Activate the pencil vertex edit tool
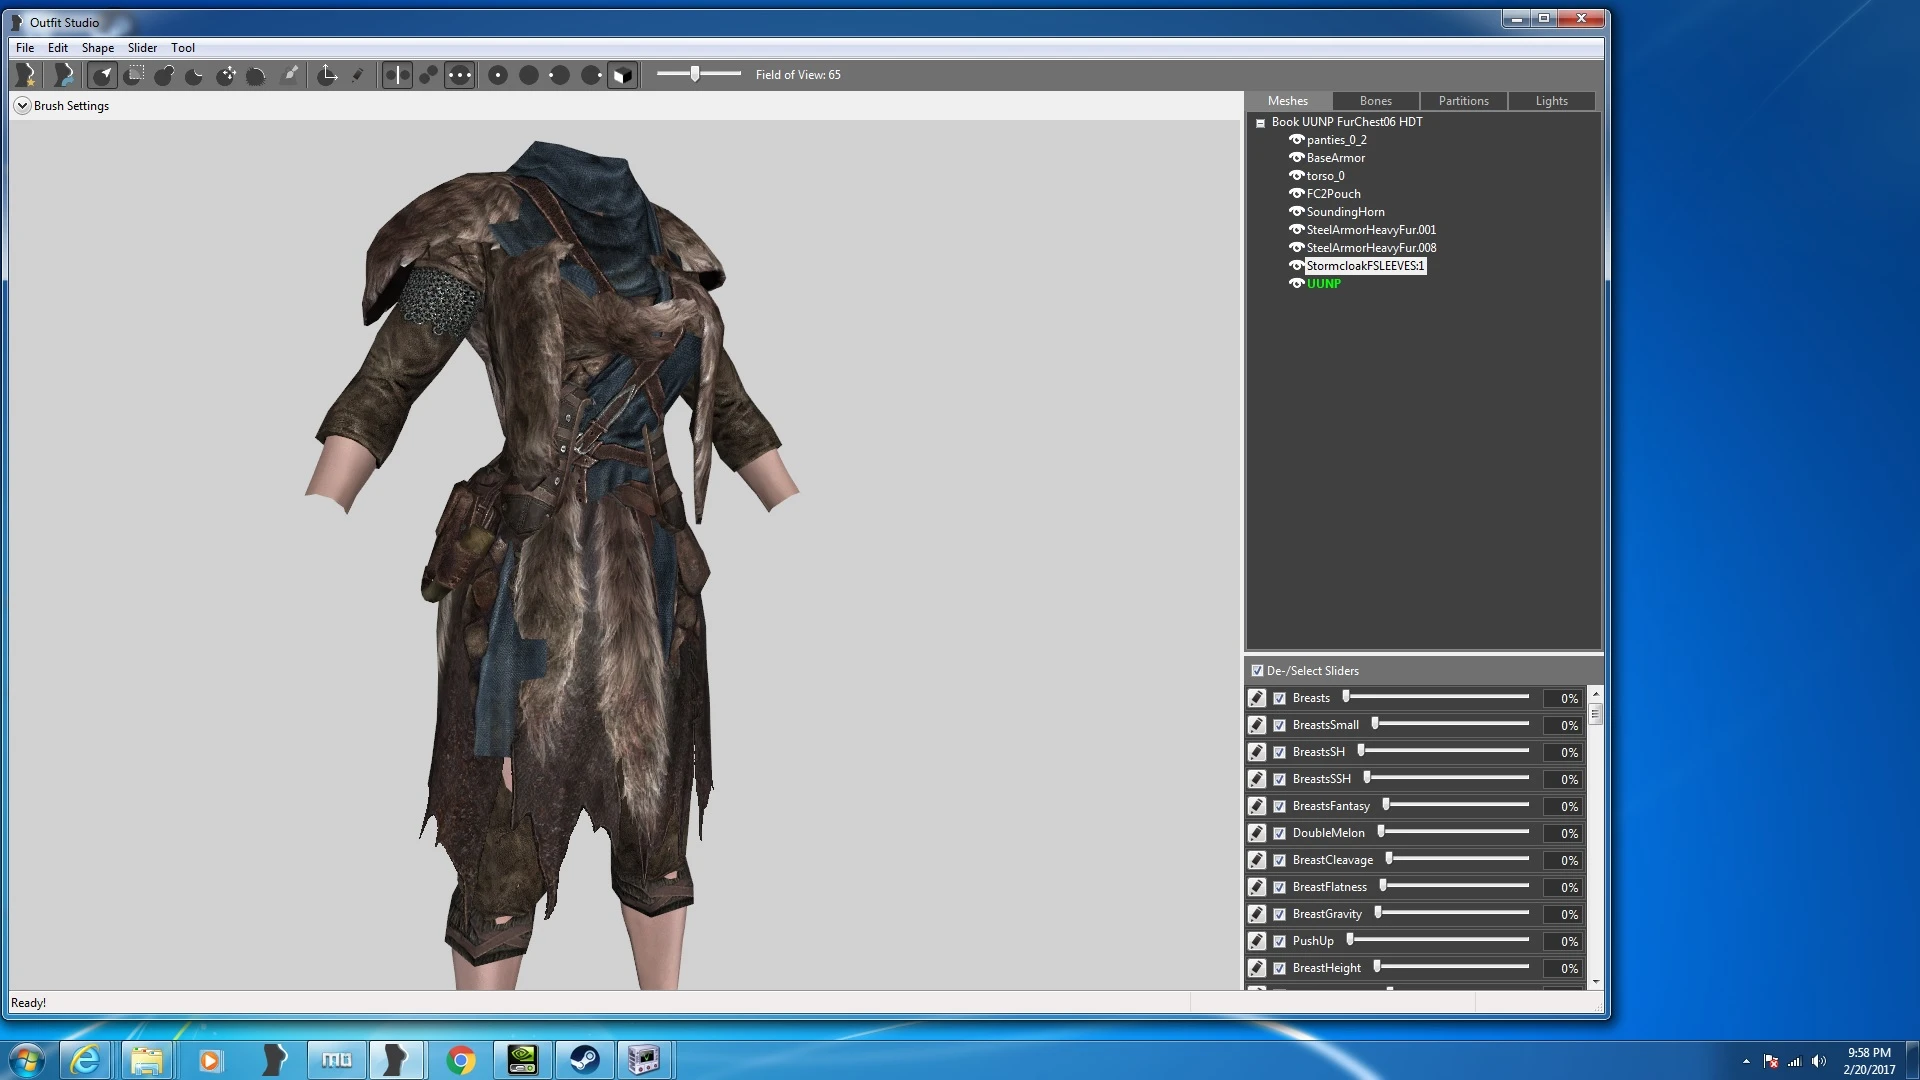Screen dimensions: 1920x1080 [358, 75]
